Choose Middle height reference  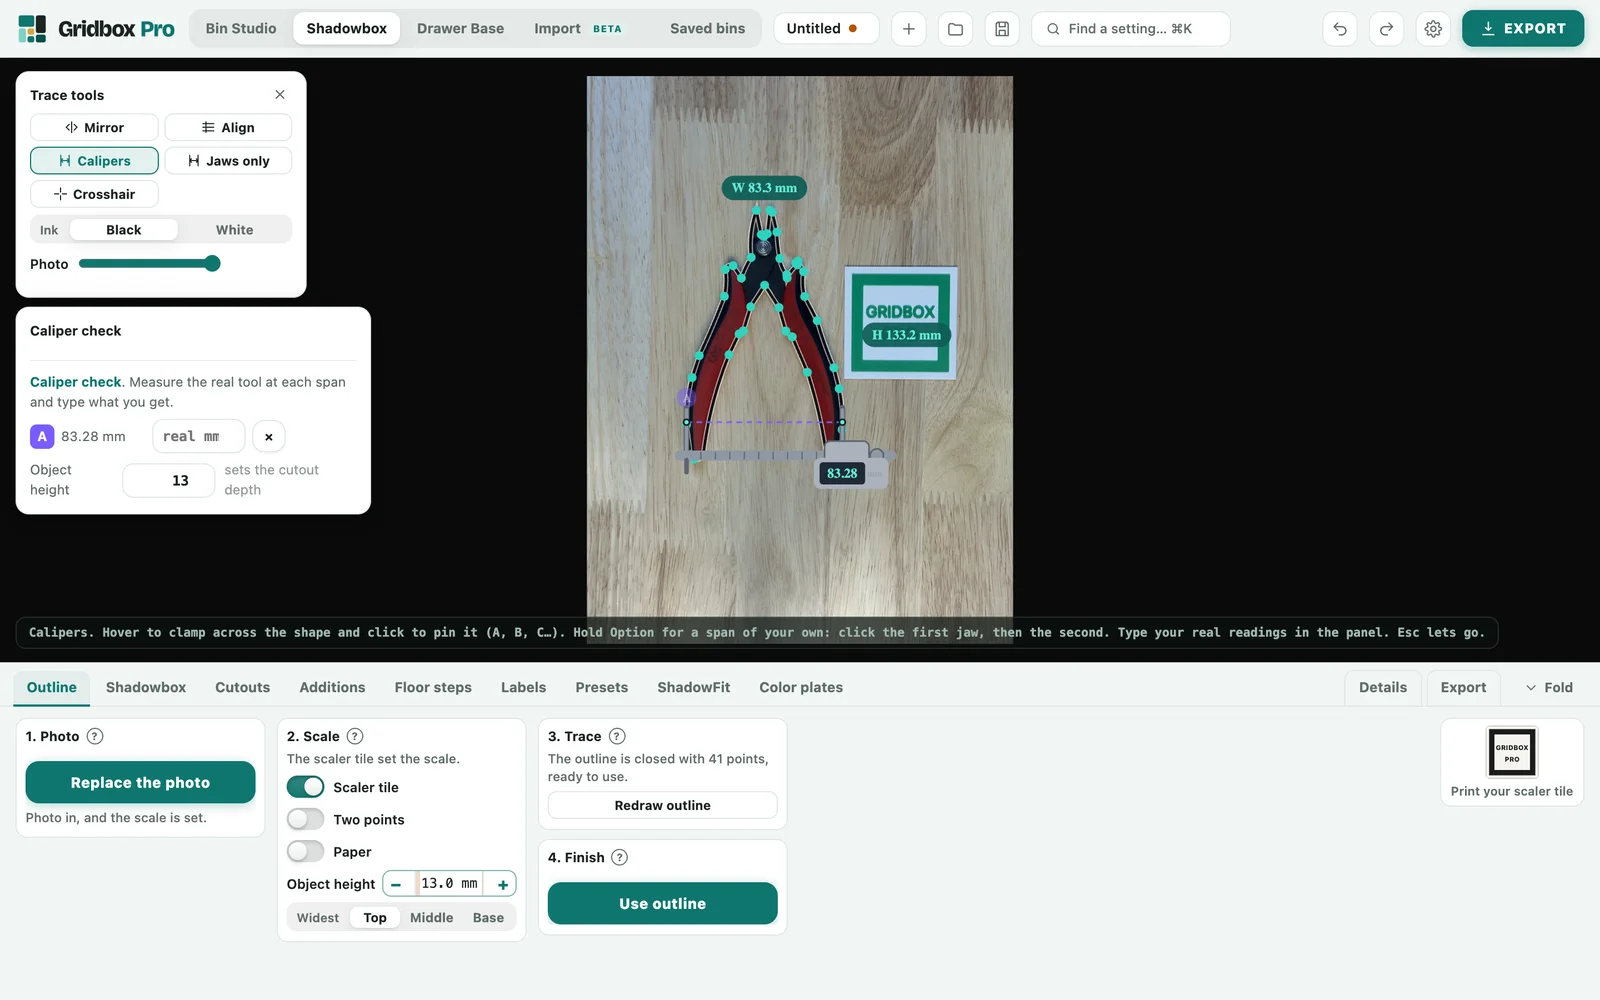(x=432, y=918)
